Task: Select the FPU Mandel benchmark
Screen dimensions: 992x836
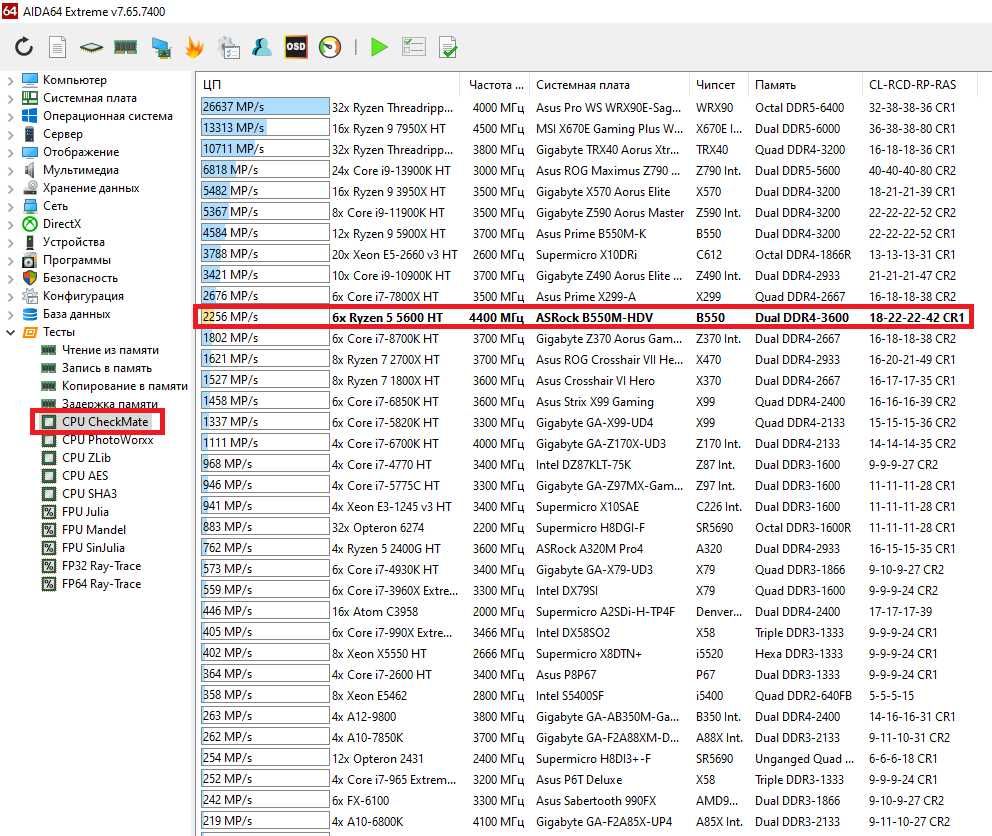Action: coord(94,530)
